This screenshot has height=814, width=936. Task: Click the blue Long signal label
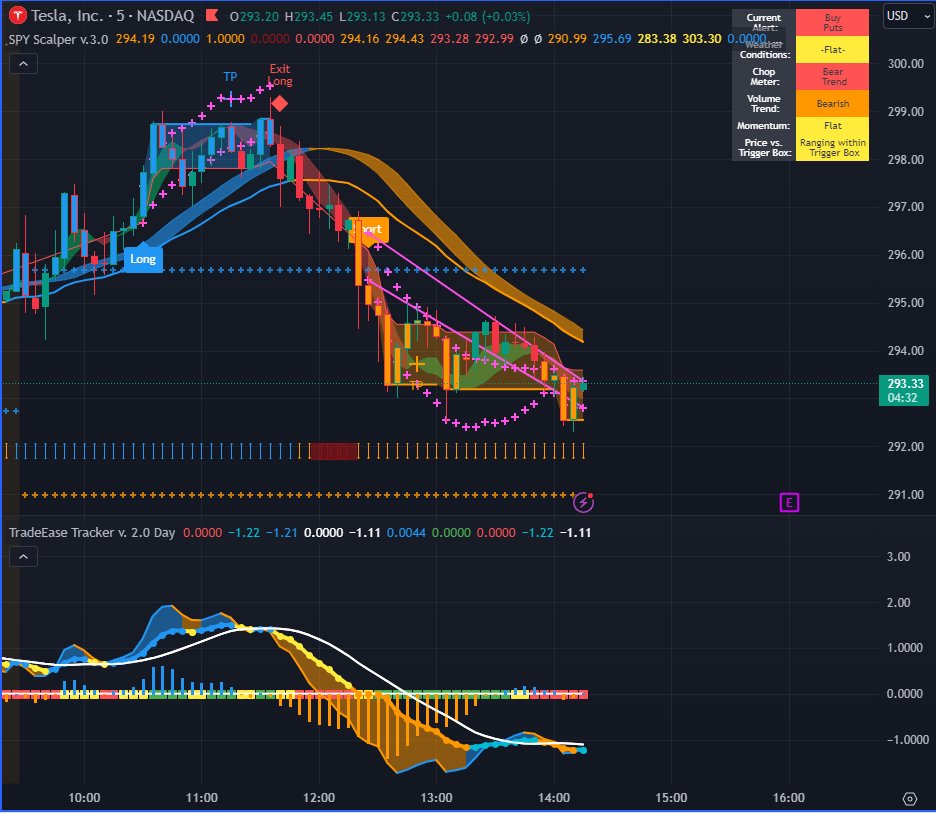(143, 258)
